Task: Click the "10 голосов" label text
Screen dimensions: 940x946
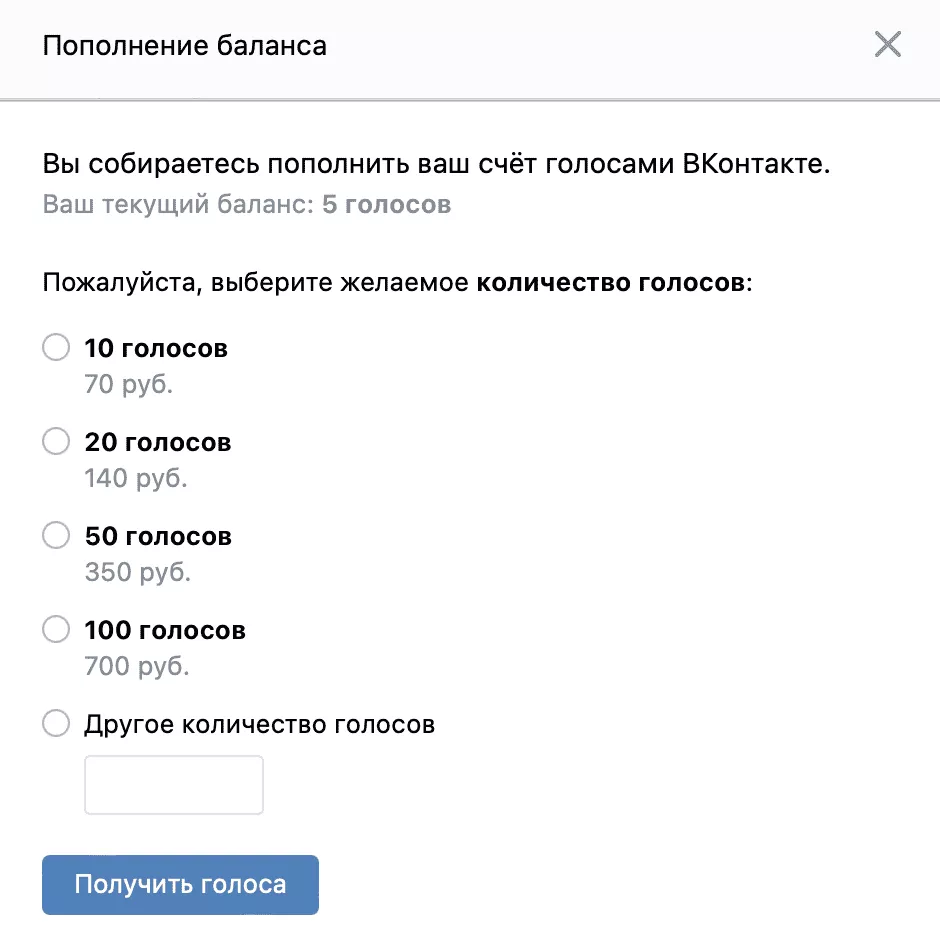Action: coord(156,349)
